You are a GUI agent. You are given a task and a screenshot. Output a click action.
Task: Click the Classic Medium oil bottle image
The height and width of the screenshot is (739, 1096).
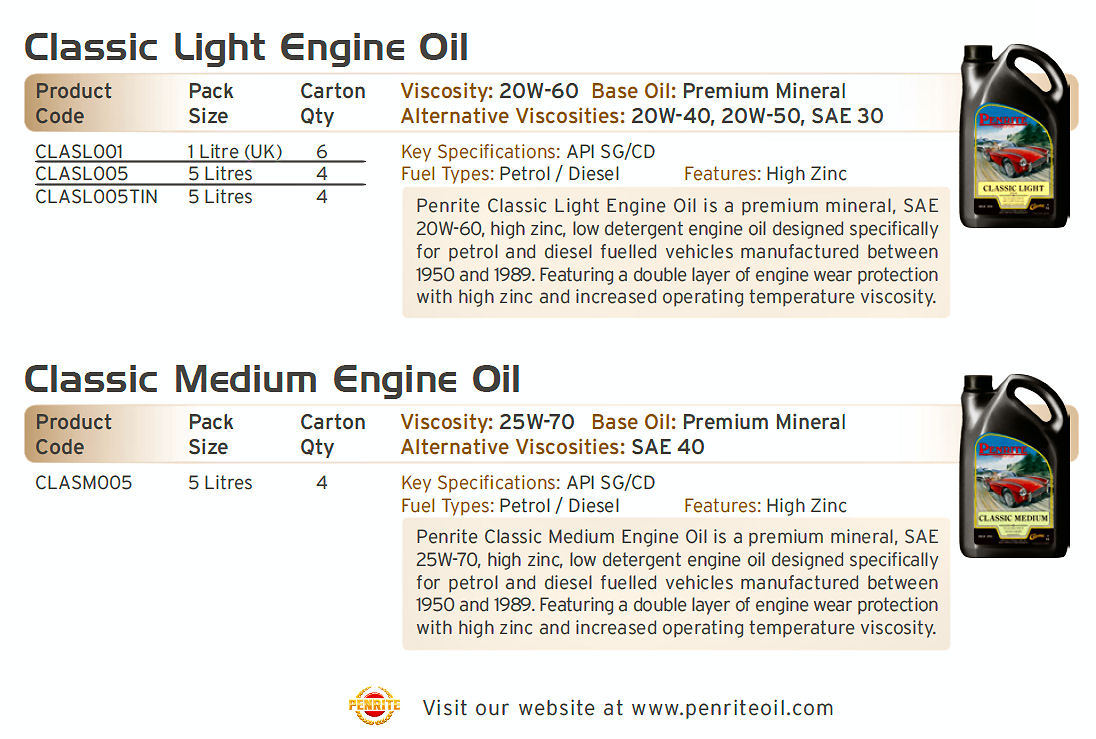[1014, 466]
